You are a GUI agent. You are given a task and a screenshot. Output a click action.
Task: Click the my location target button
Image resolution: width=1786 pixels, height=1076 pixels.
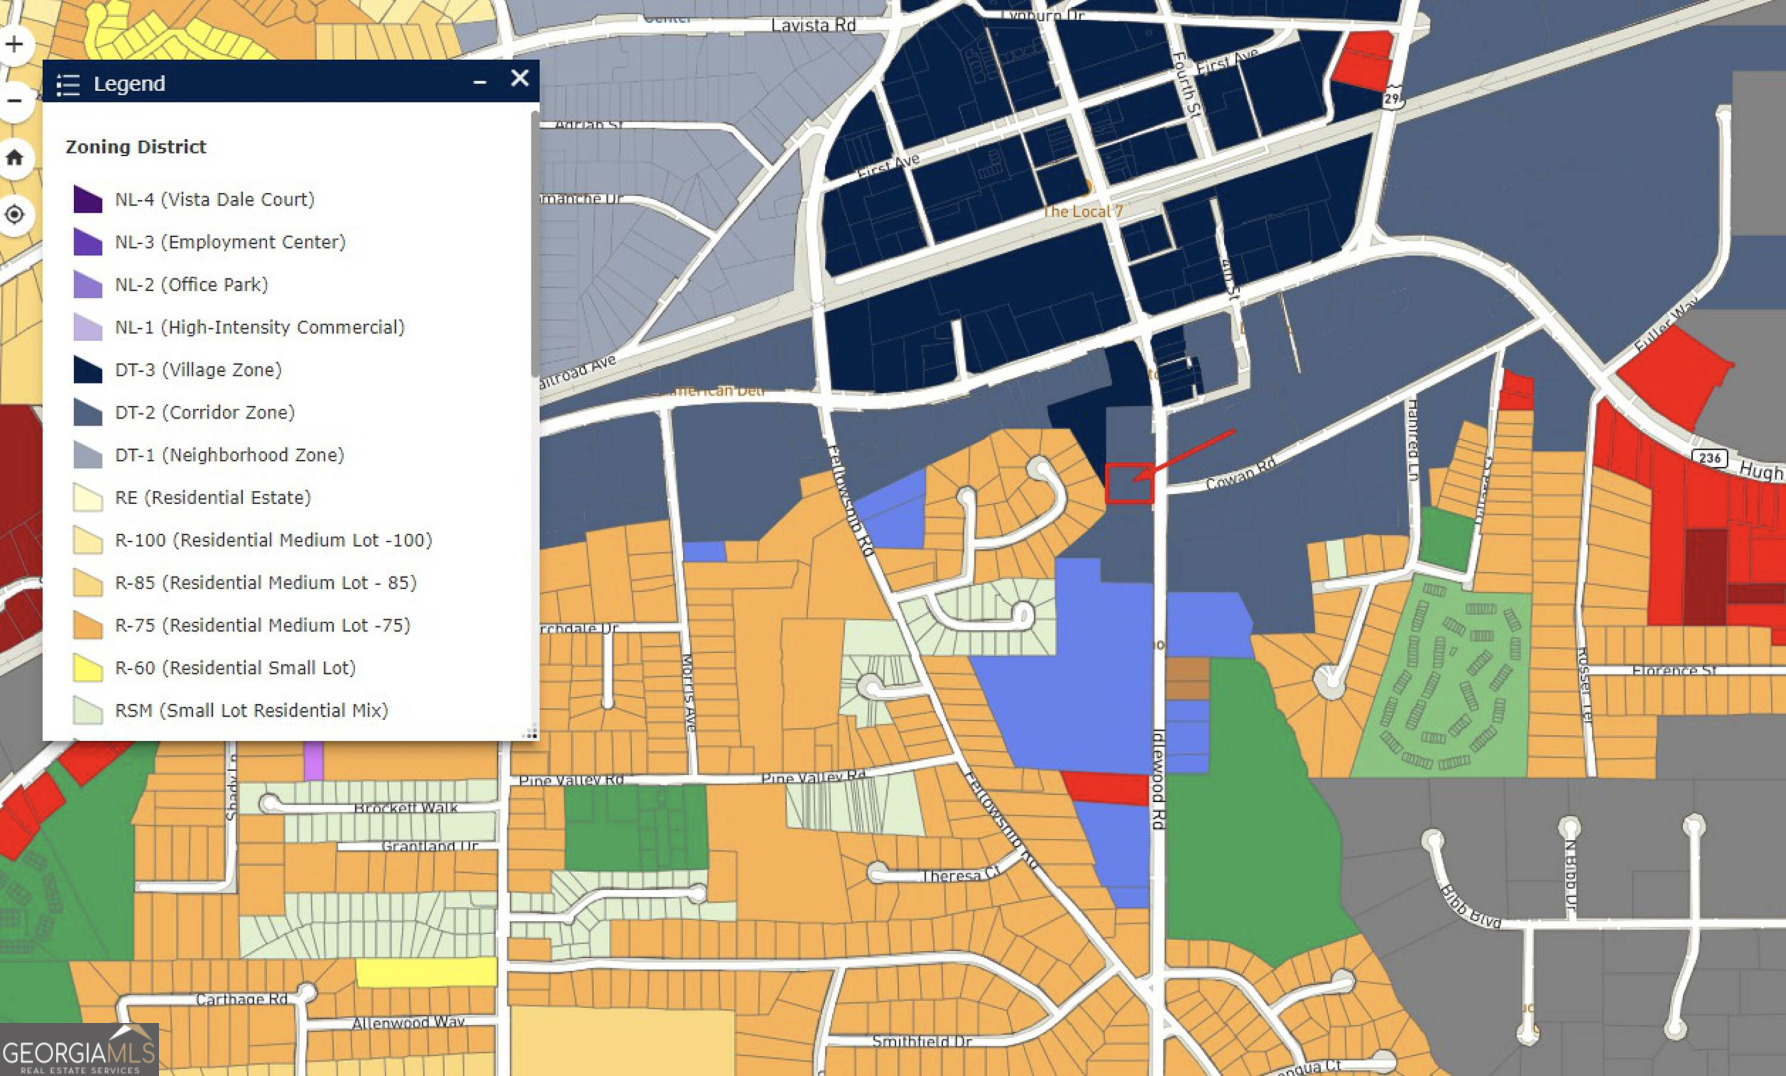point(15,215)
